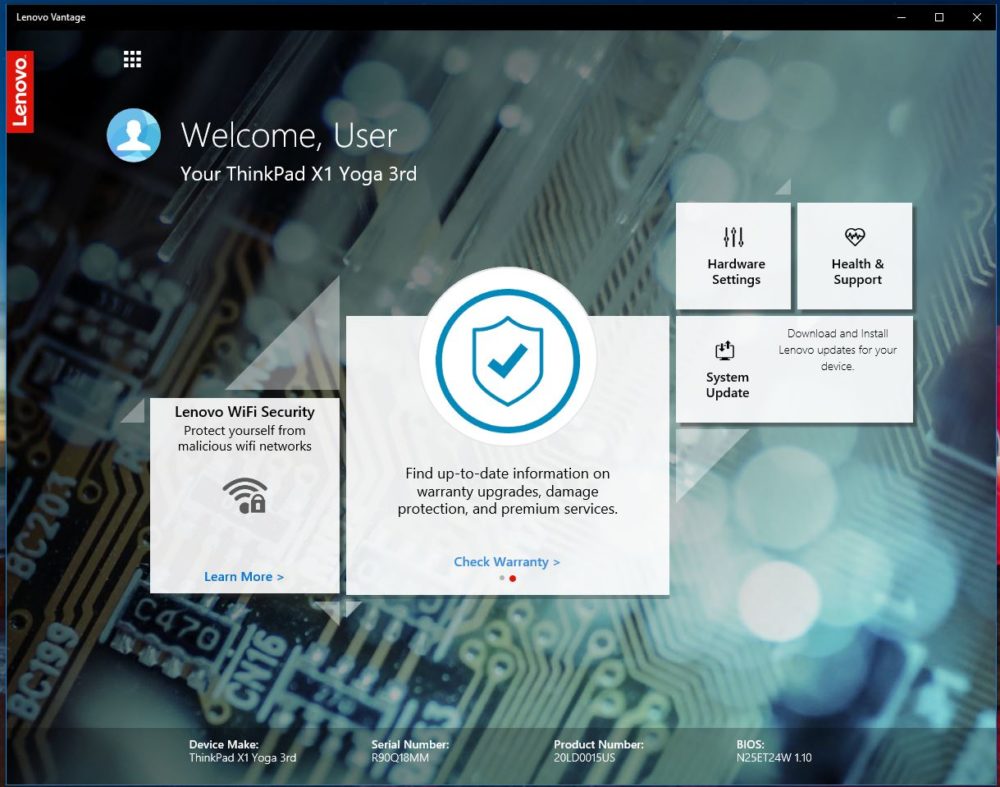Click the Lenovo Vantage title text

tap(51, 17)
